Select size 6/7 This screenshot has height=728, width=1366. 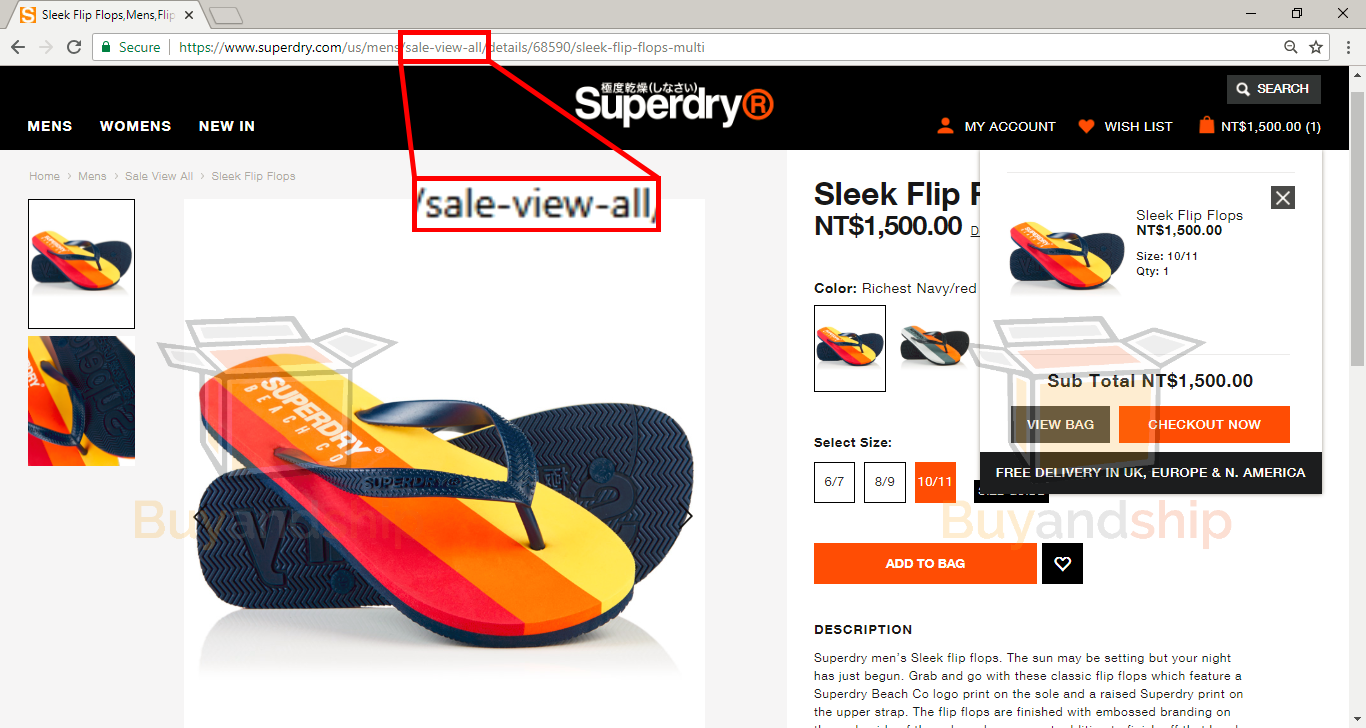834,482
